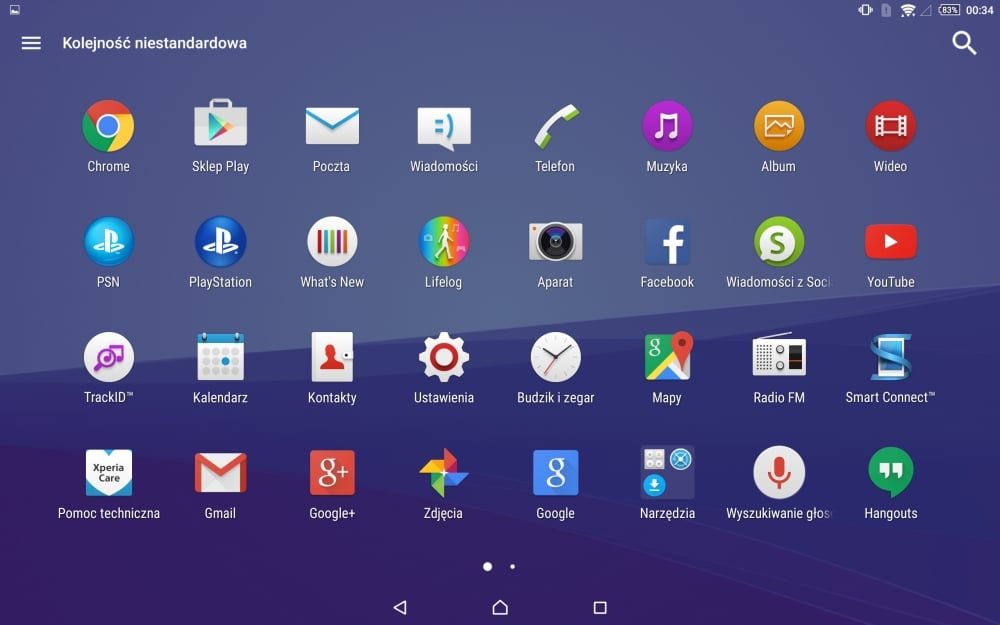The width and height of the screenshot is (1000, 625).
Task: Go to second app drawer page dot
Action: pos(512,566)
